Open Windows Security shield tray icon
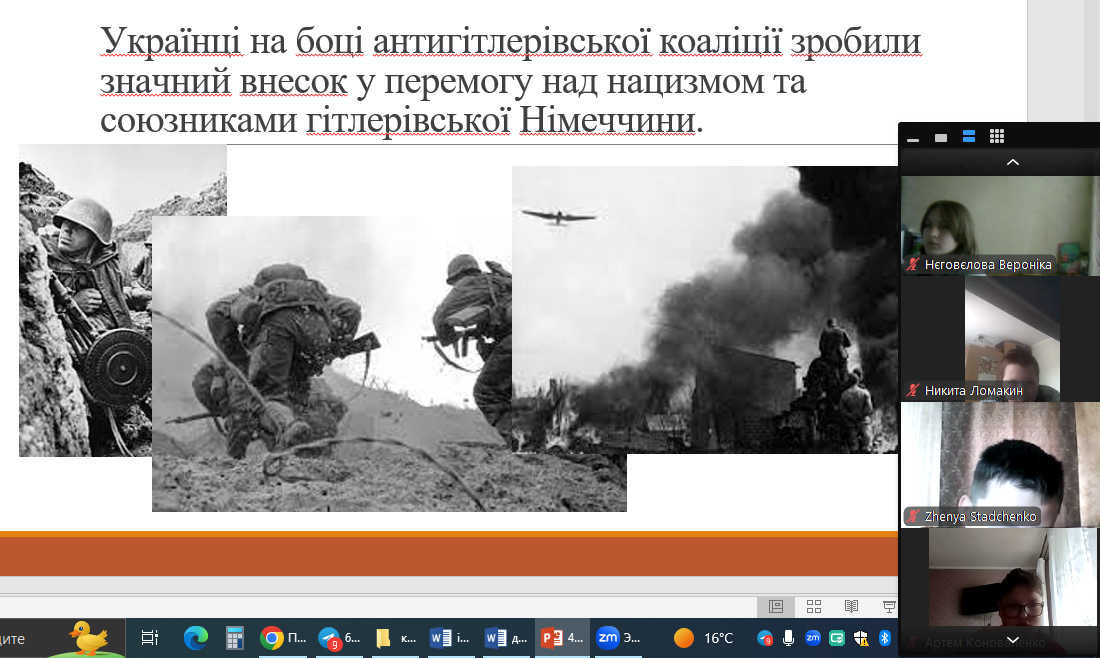 click(861, 638)
